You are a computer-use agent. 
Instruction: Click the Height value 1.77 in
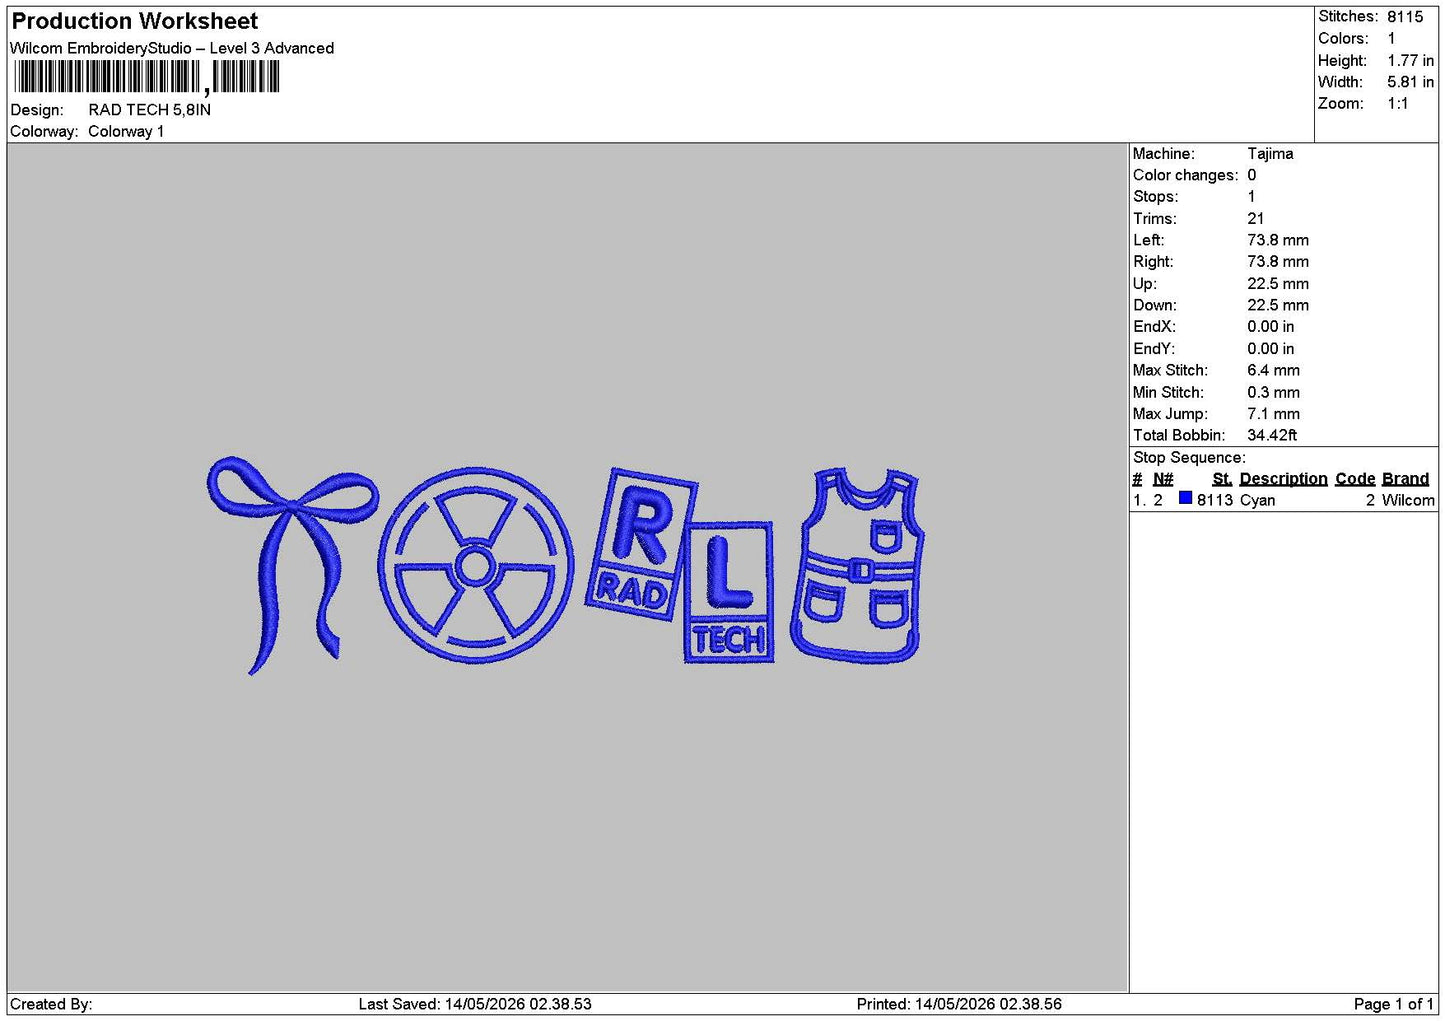1410,60
